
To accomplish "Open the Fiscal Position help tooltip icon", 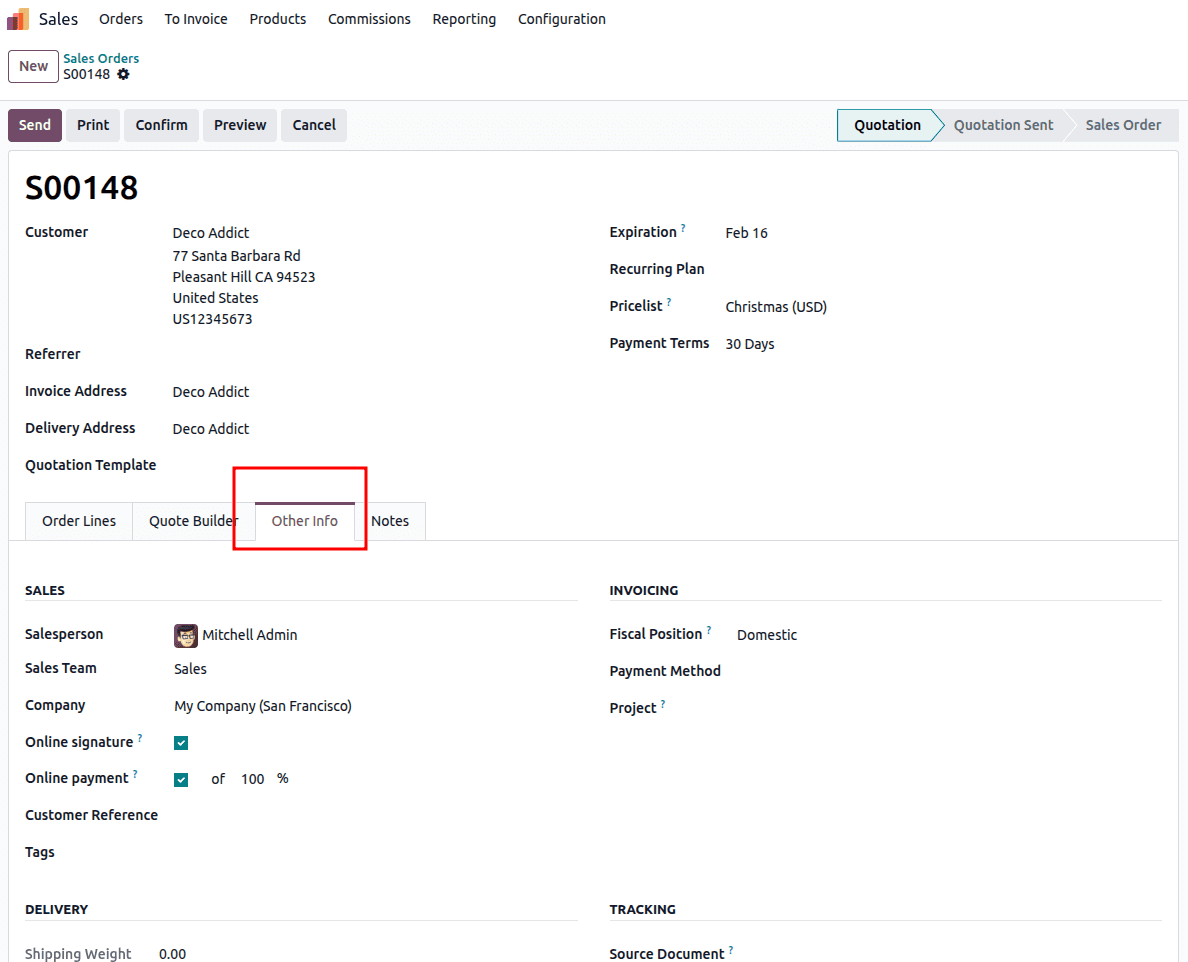I will (x=710, y=628).
